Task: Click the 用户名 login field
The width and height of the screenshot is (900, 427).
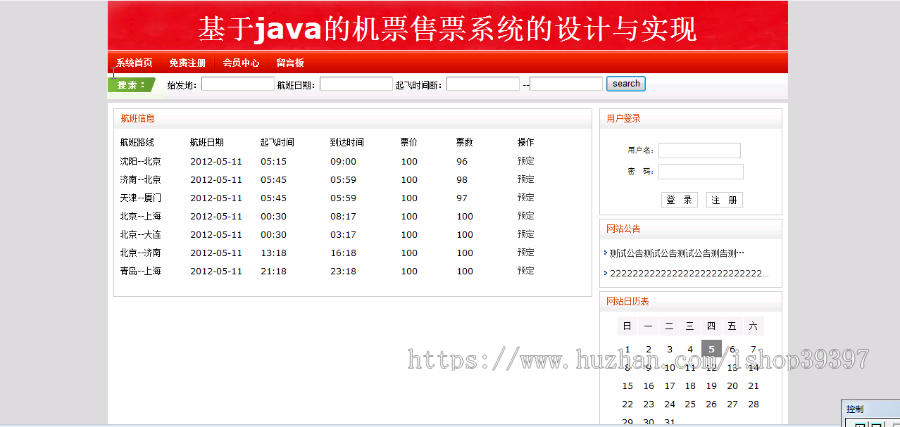Action: pos(699,150)
